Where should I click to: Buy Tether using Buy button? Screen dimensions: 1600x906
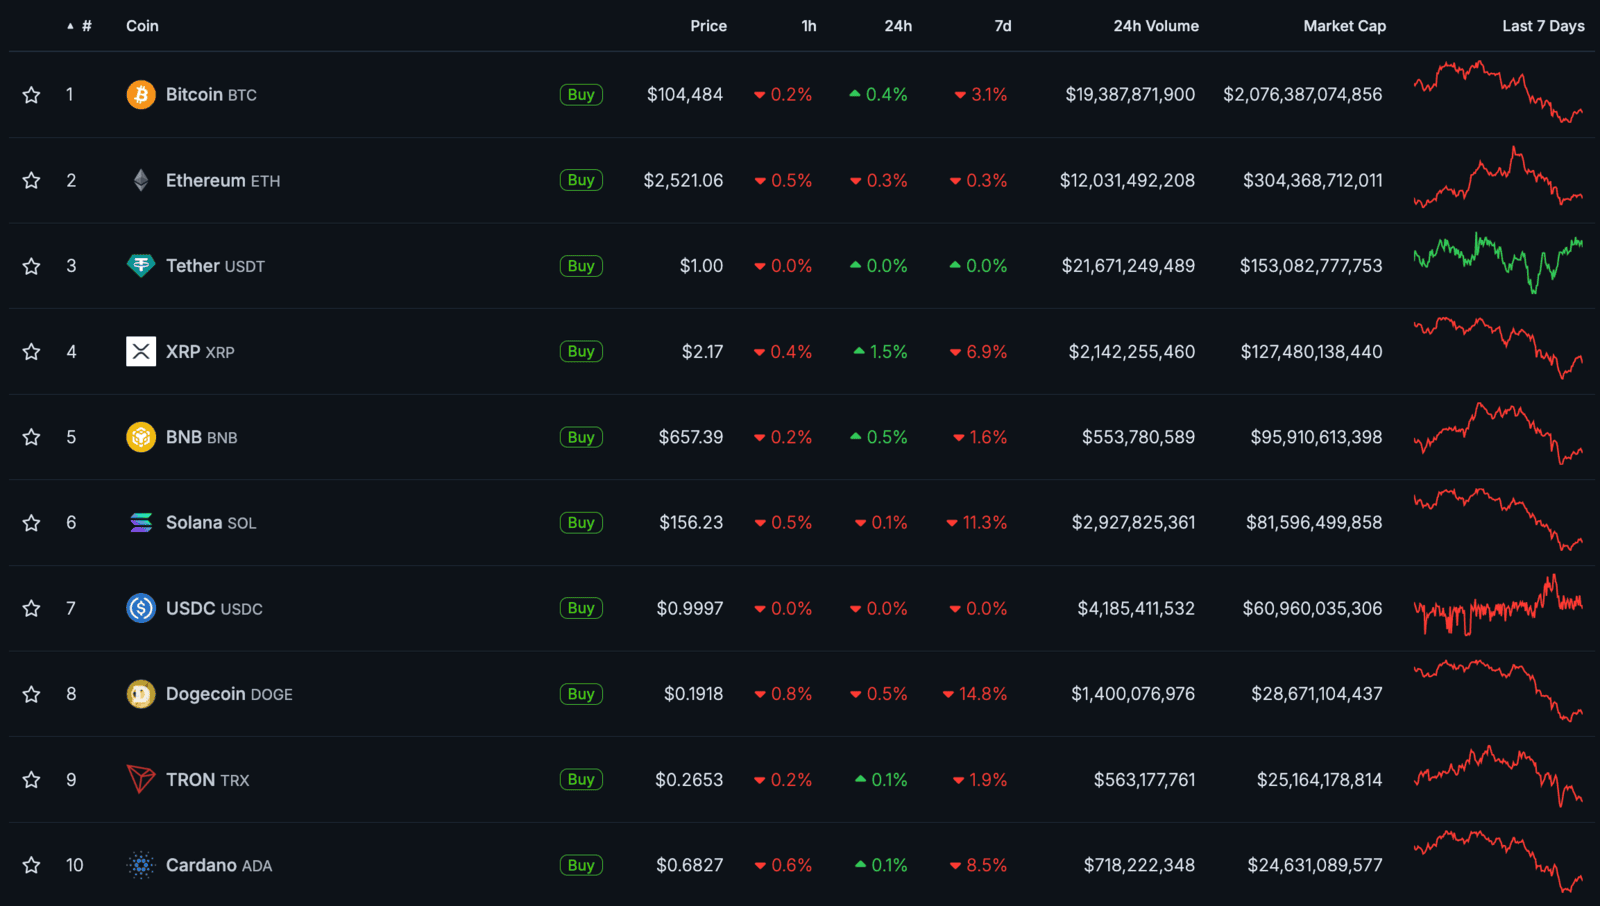pos(581,266)
